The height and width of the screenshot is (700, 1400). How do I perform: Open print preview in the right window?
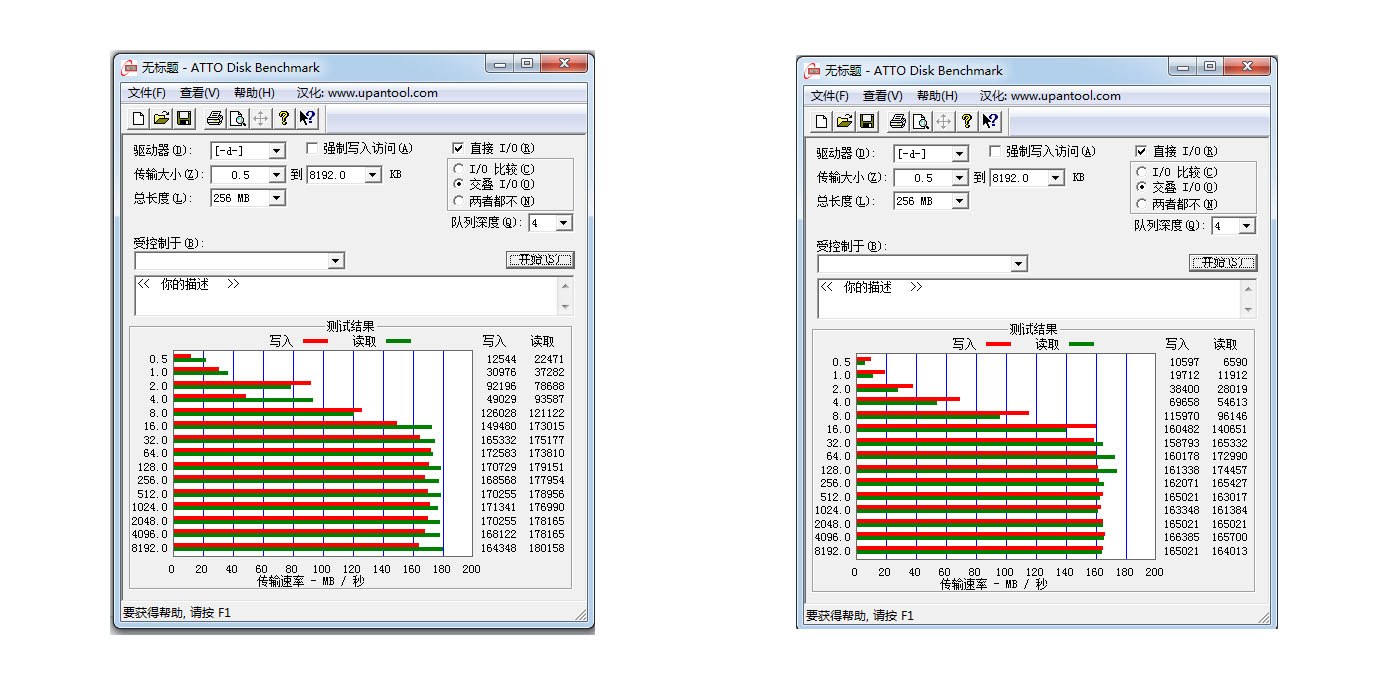click(x=920, y=121)
